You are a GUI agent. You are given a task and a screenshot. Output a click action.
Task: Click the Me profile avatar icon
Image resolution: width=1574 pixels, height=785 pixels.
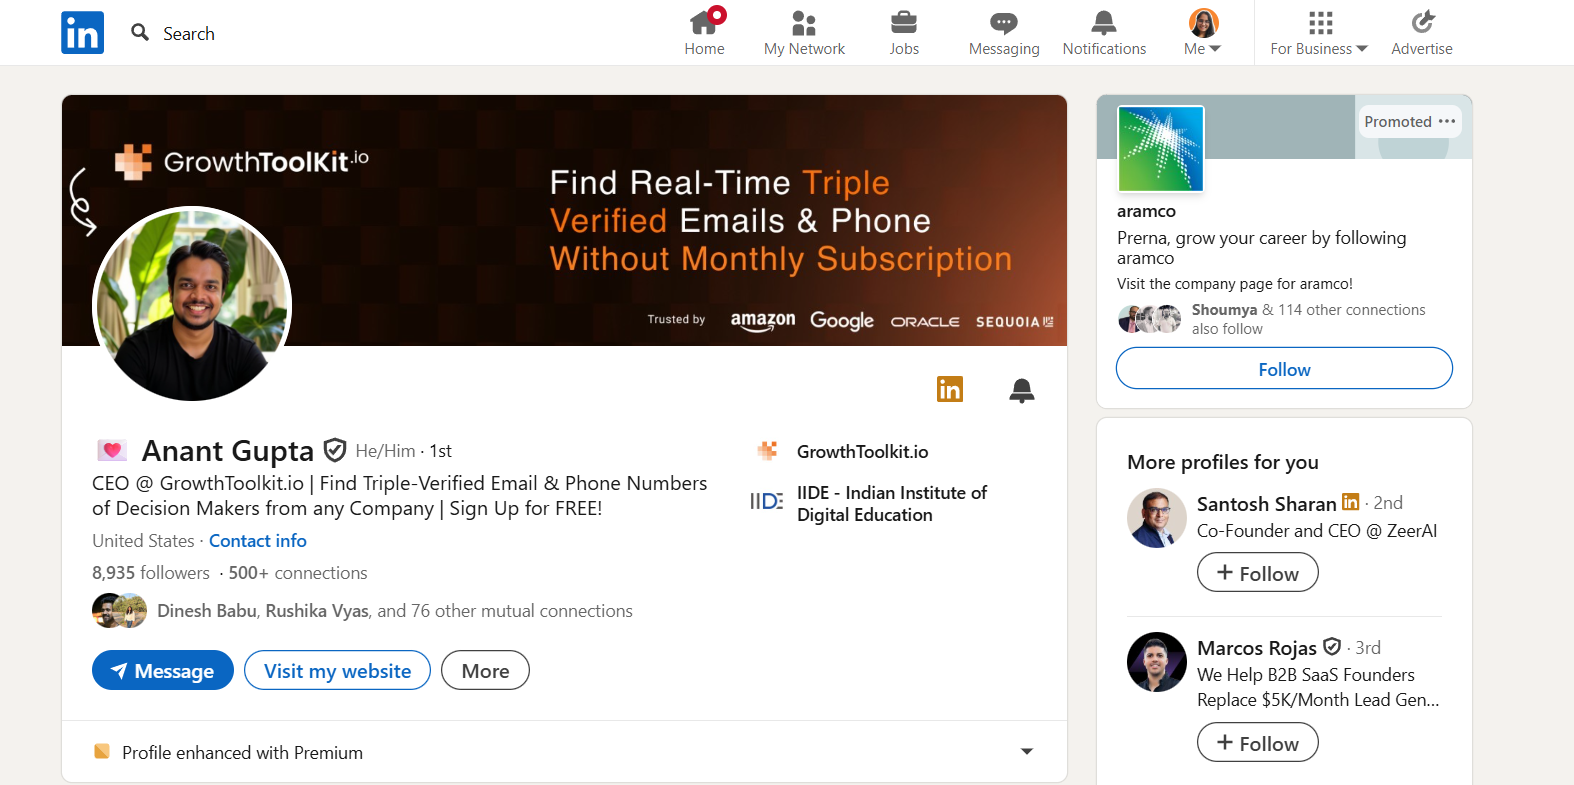[x=1203, y=23]
